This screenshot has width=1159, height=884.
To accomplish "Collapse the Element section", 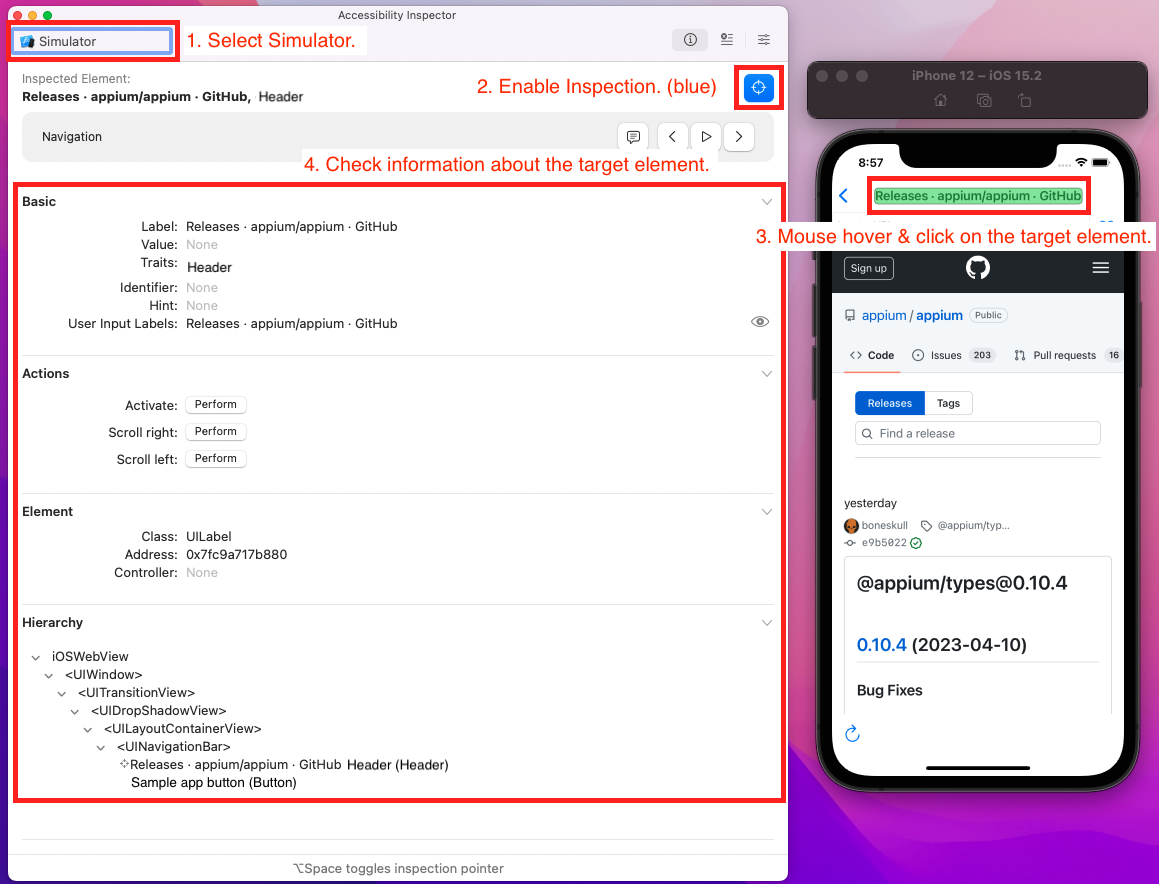I will click(x=767, y=511).
